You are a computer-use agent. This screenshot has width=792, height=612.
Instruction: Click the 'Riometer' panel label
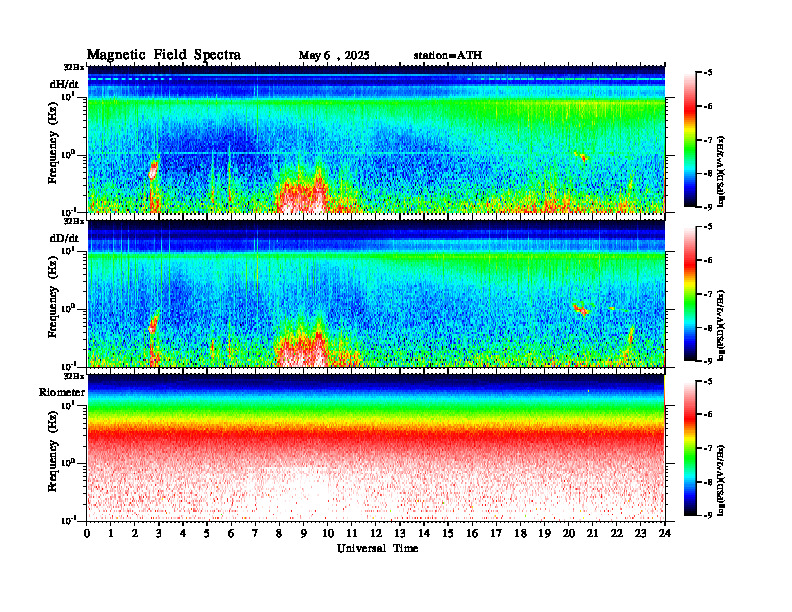pyautogui.click(x=62, y=392)
